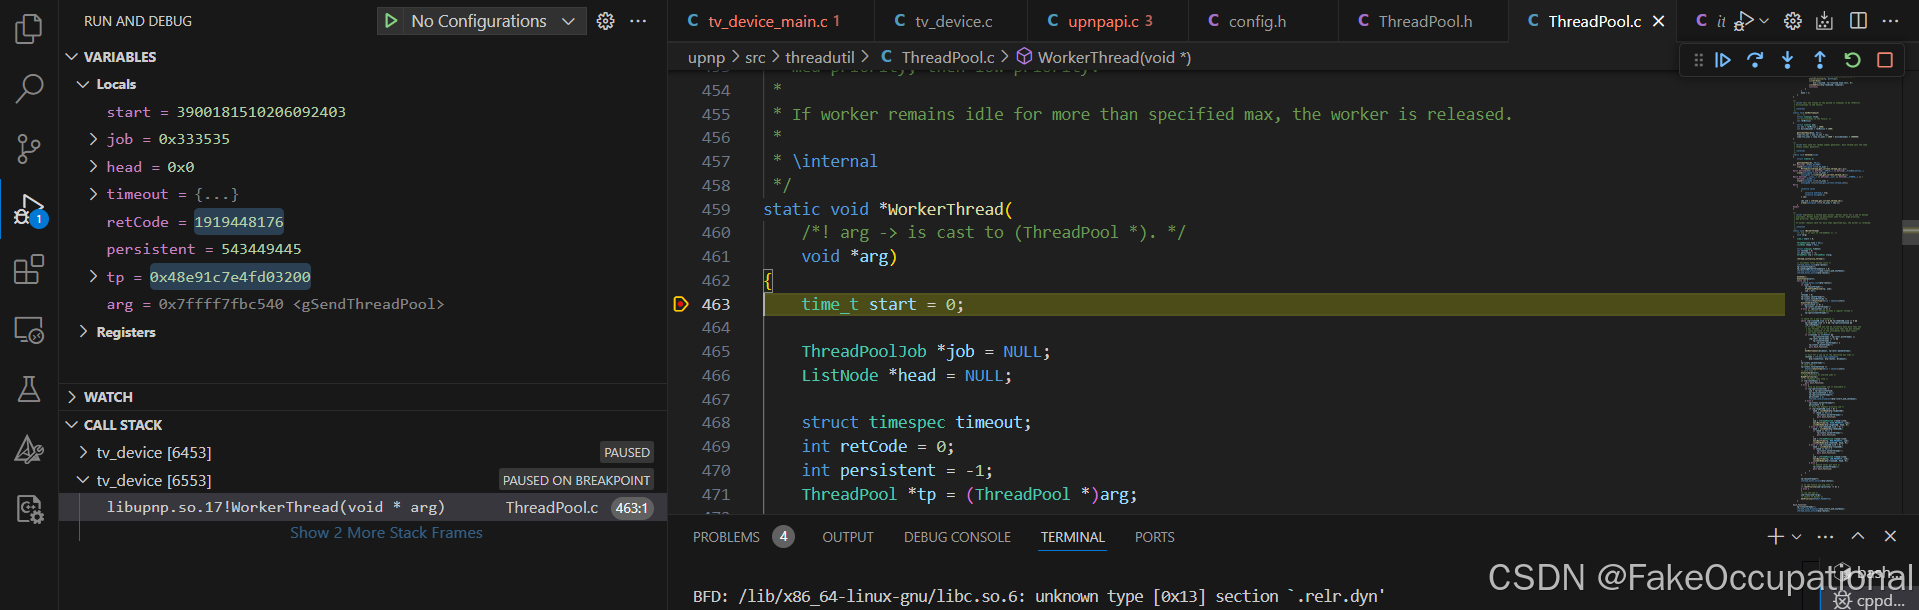Click the threadutil breadcrumb segment
The image size is (1919, 610).
coord(820,58)
